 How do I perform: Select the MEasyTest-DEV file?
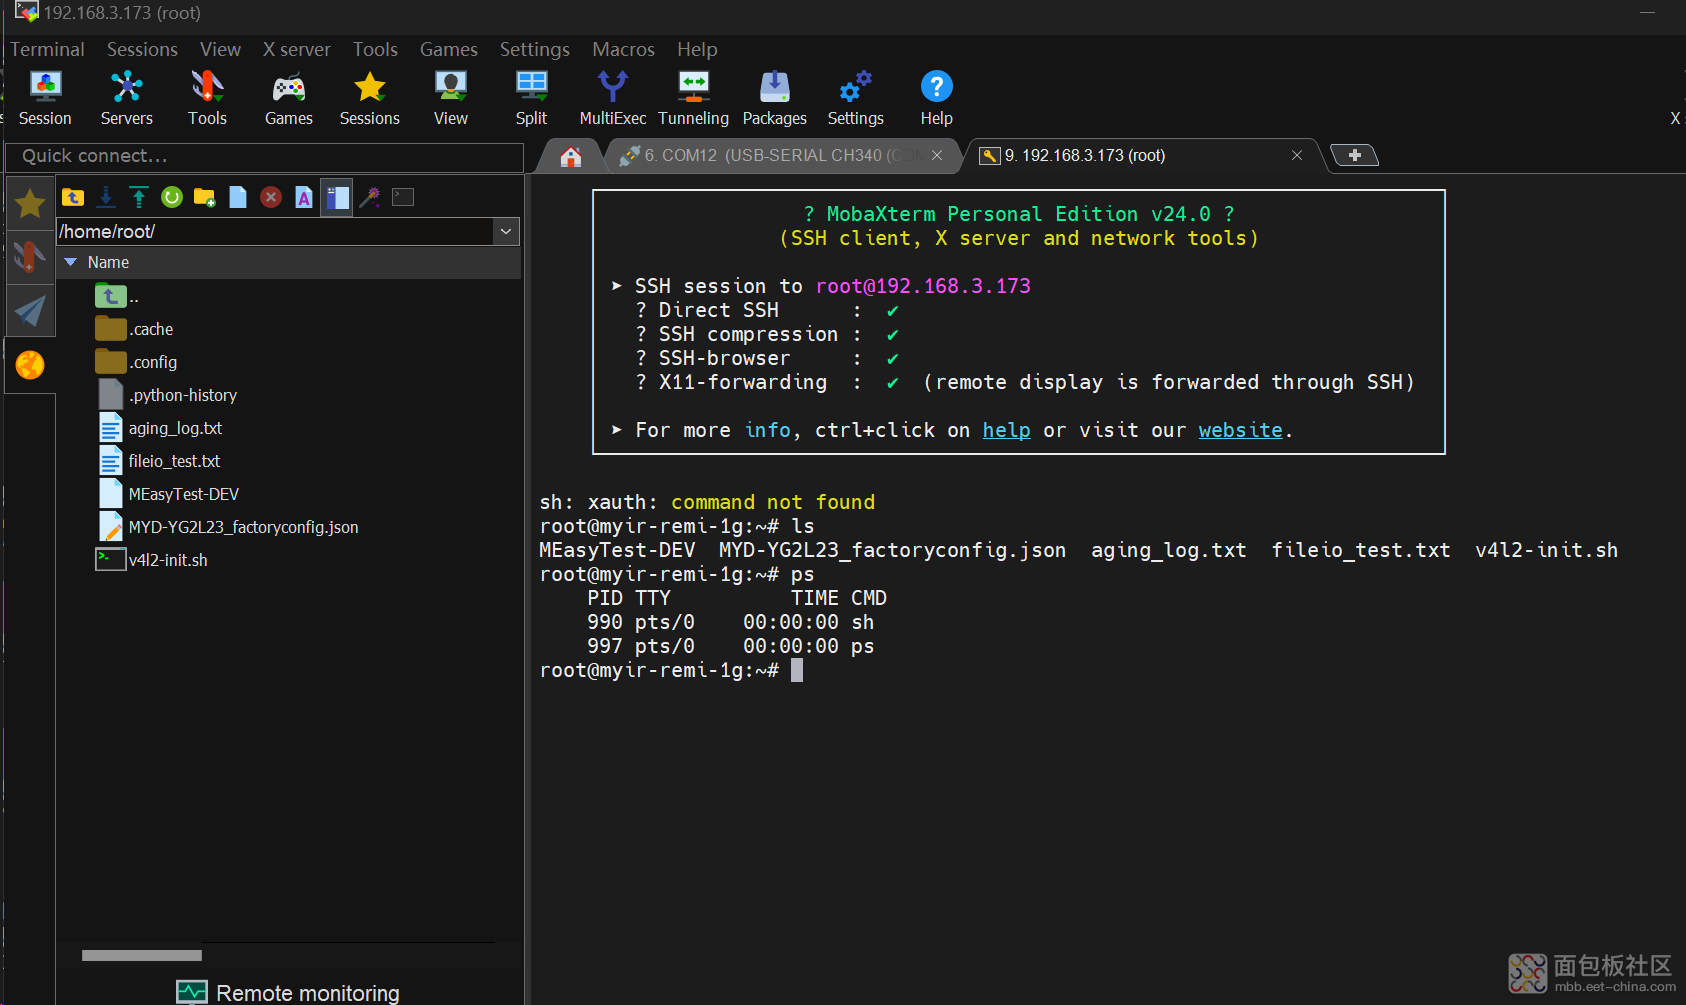click(168, 494)
